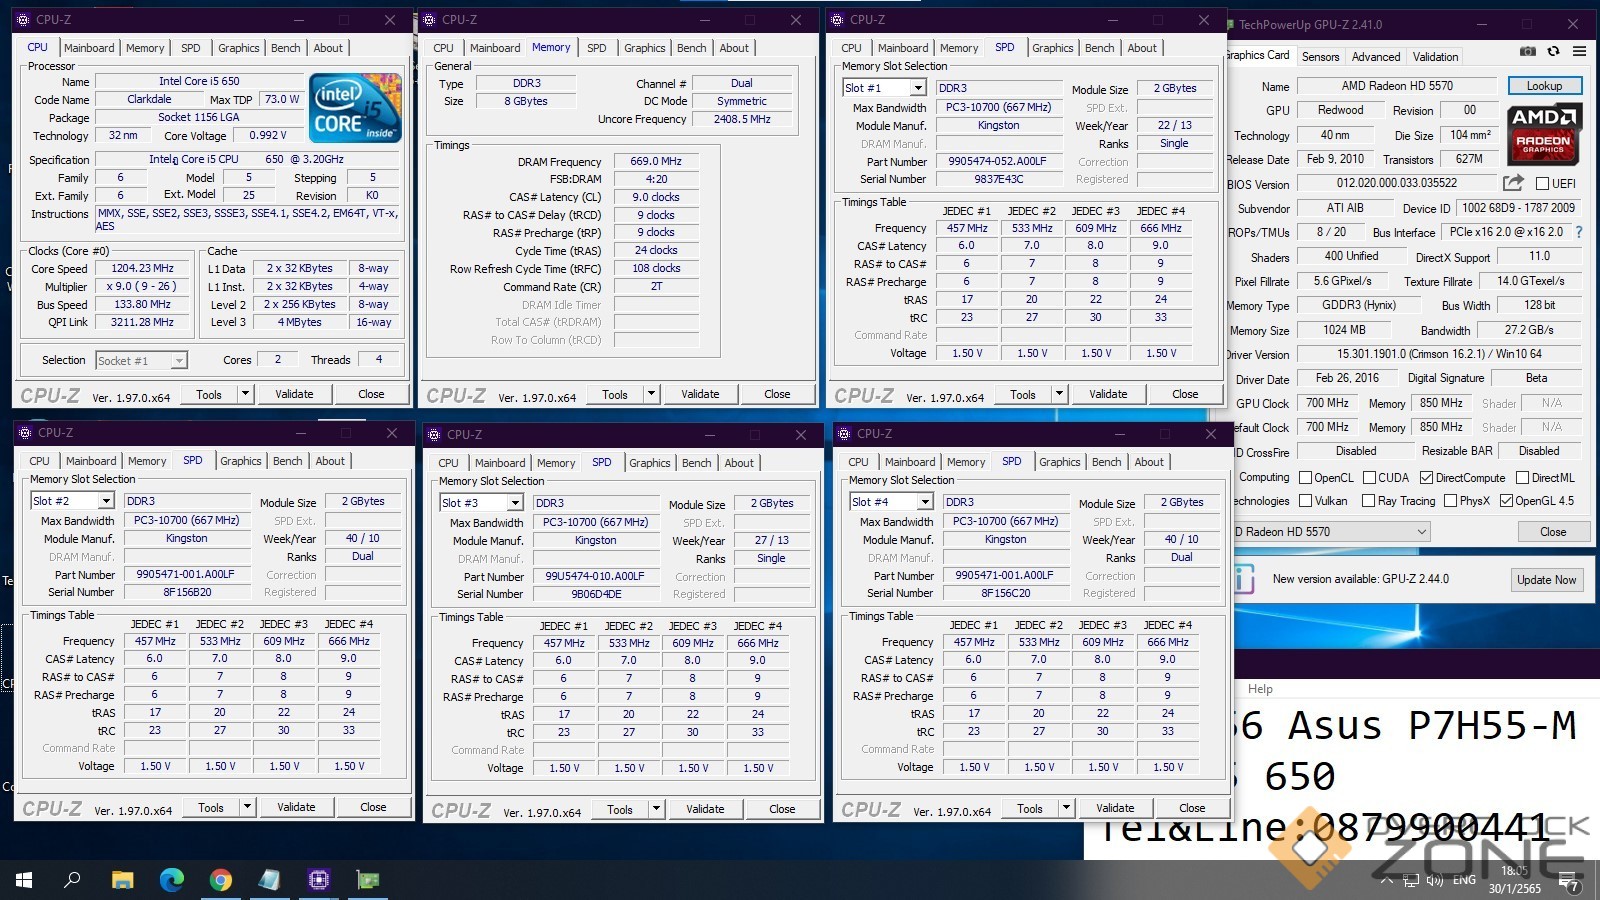
Task: Click the GPU-Z screenshot camera icon
Action: tap(1527, 52)
